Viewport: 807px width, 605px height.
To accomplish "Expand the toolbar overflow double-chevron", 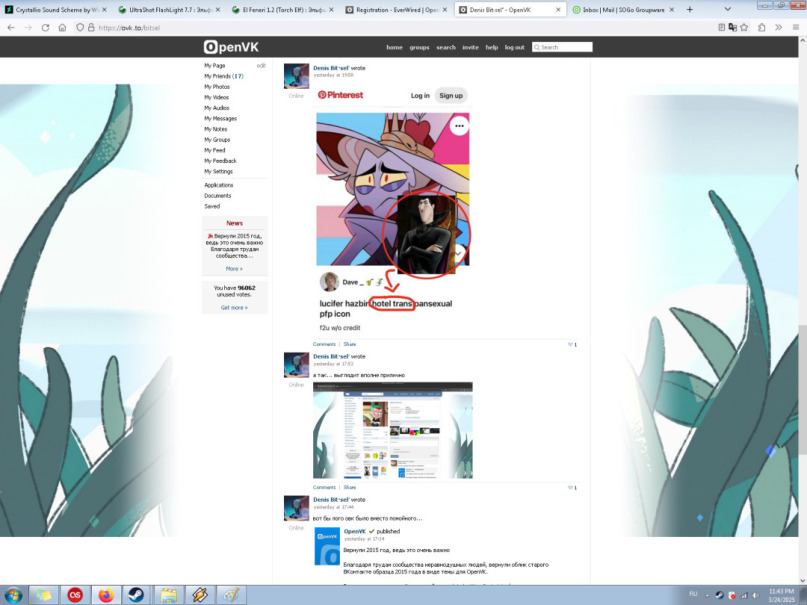I will (778, 27).
